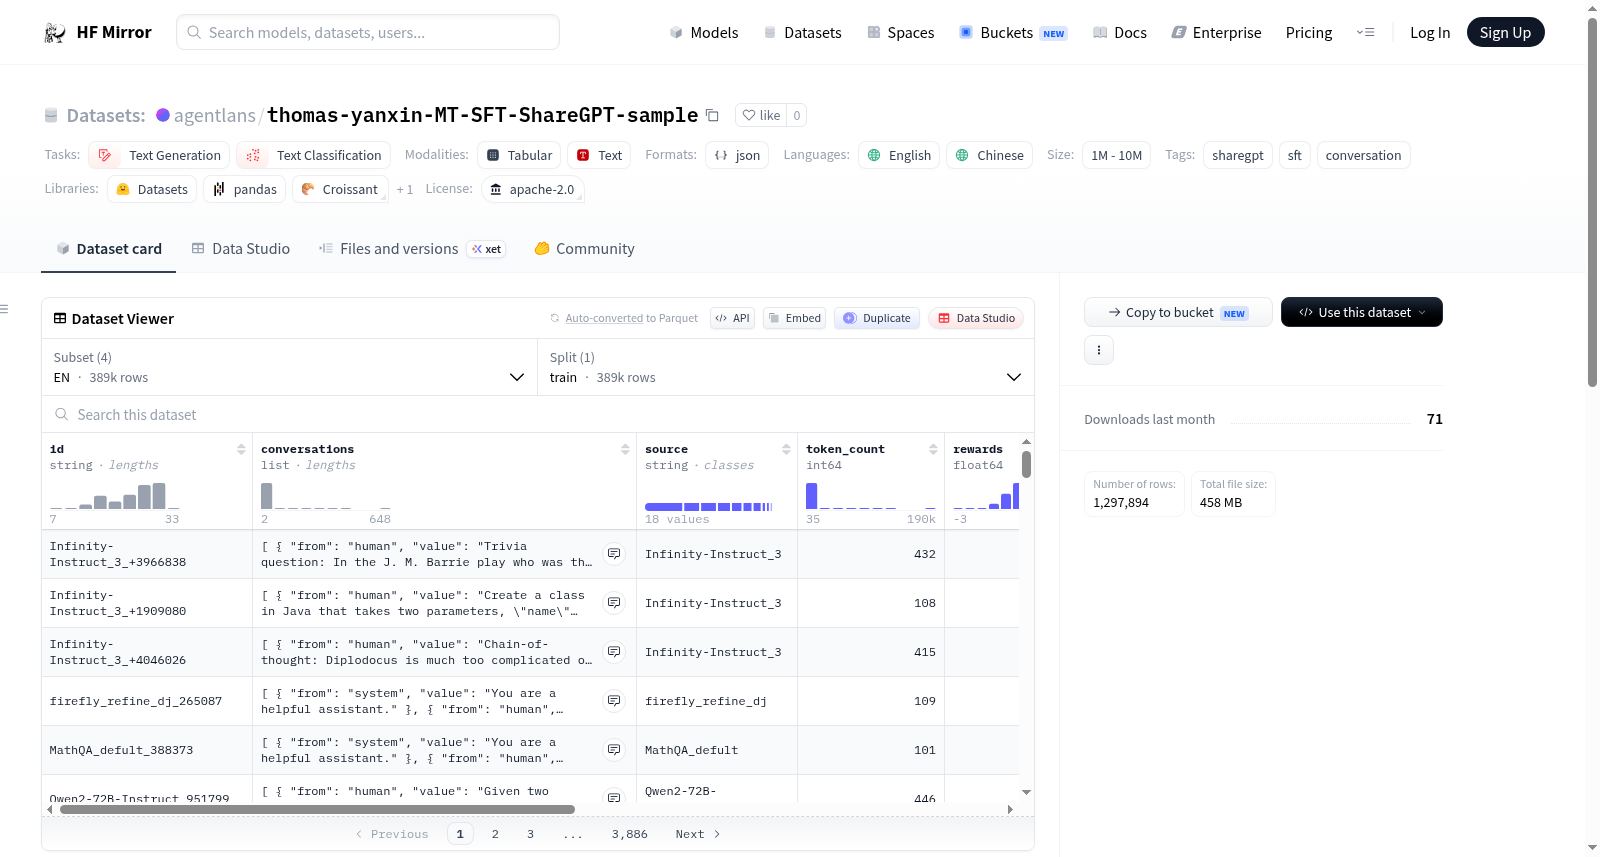
Task: Expand the Subset EN dropdown
Action: (x=289, y=367)
